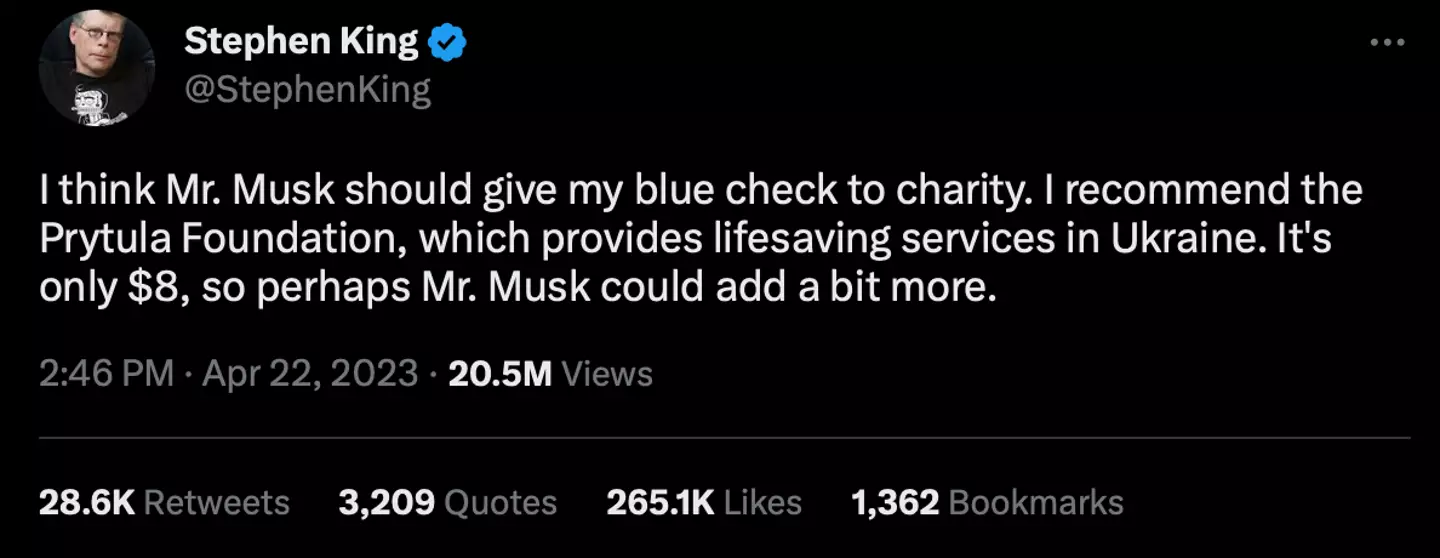
Task: Click the blue verified checkmark badge
Action: click(447, 42)
